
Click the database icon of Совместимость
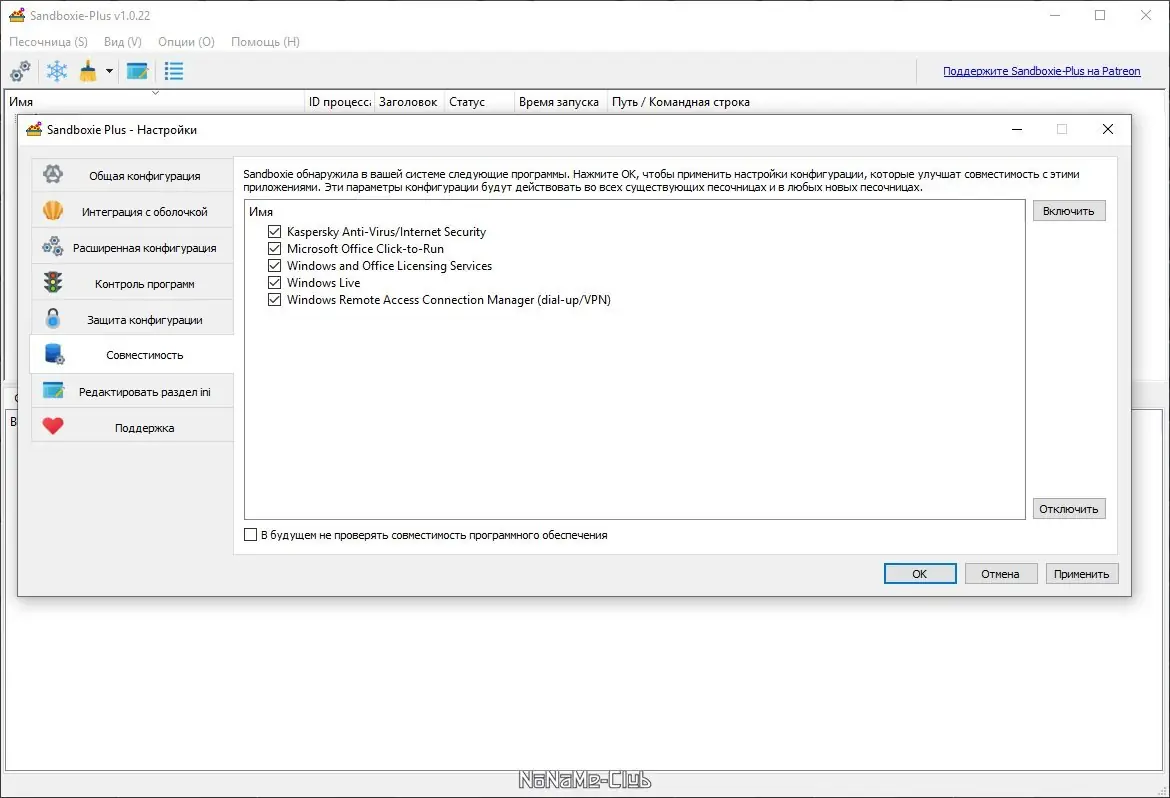(x=54, y=355)
